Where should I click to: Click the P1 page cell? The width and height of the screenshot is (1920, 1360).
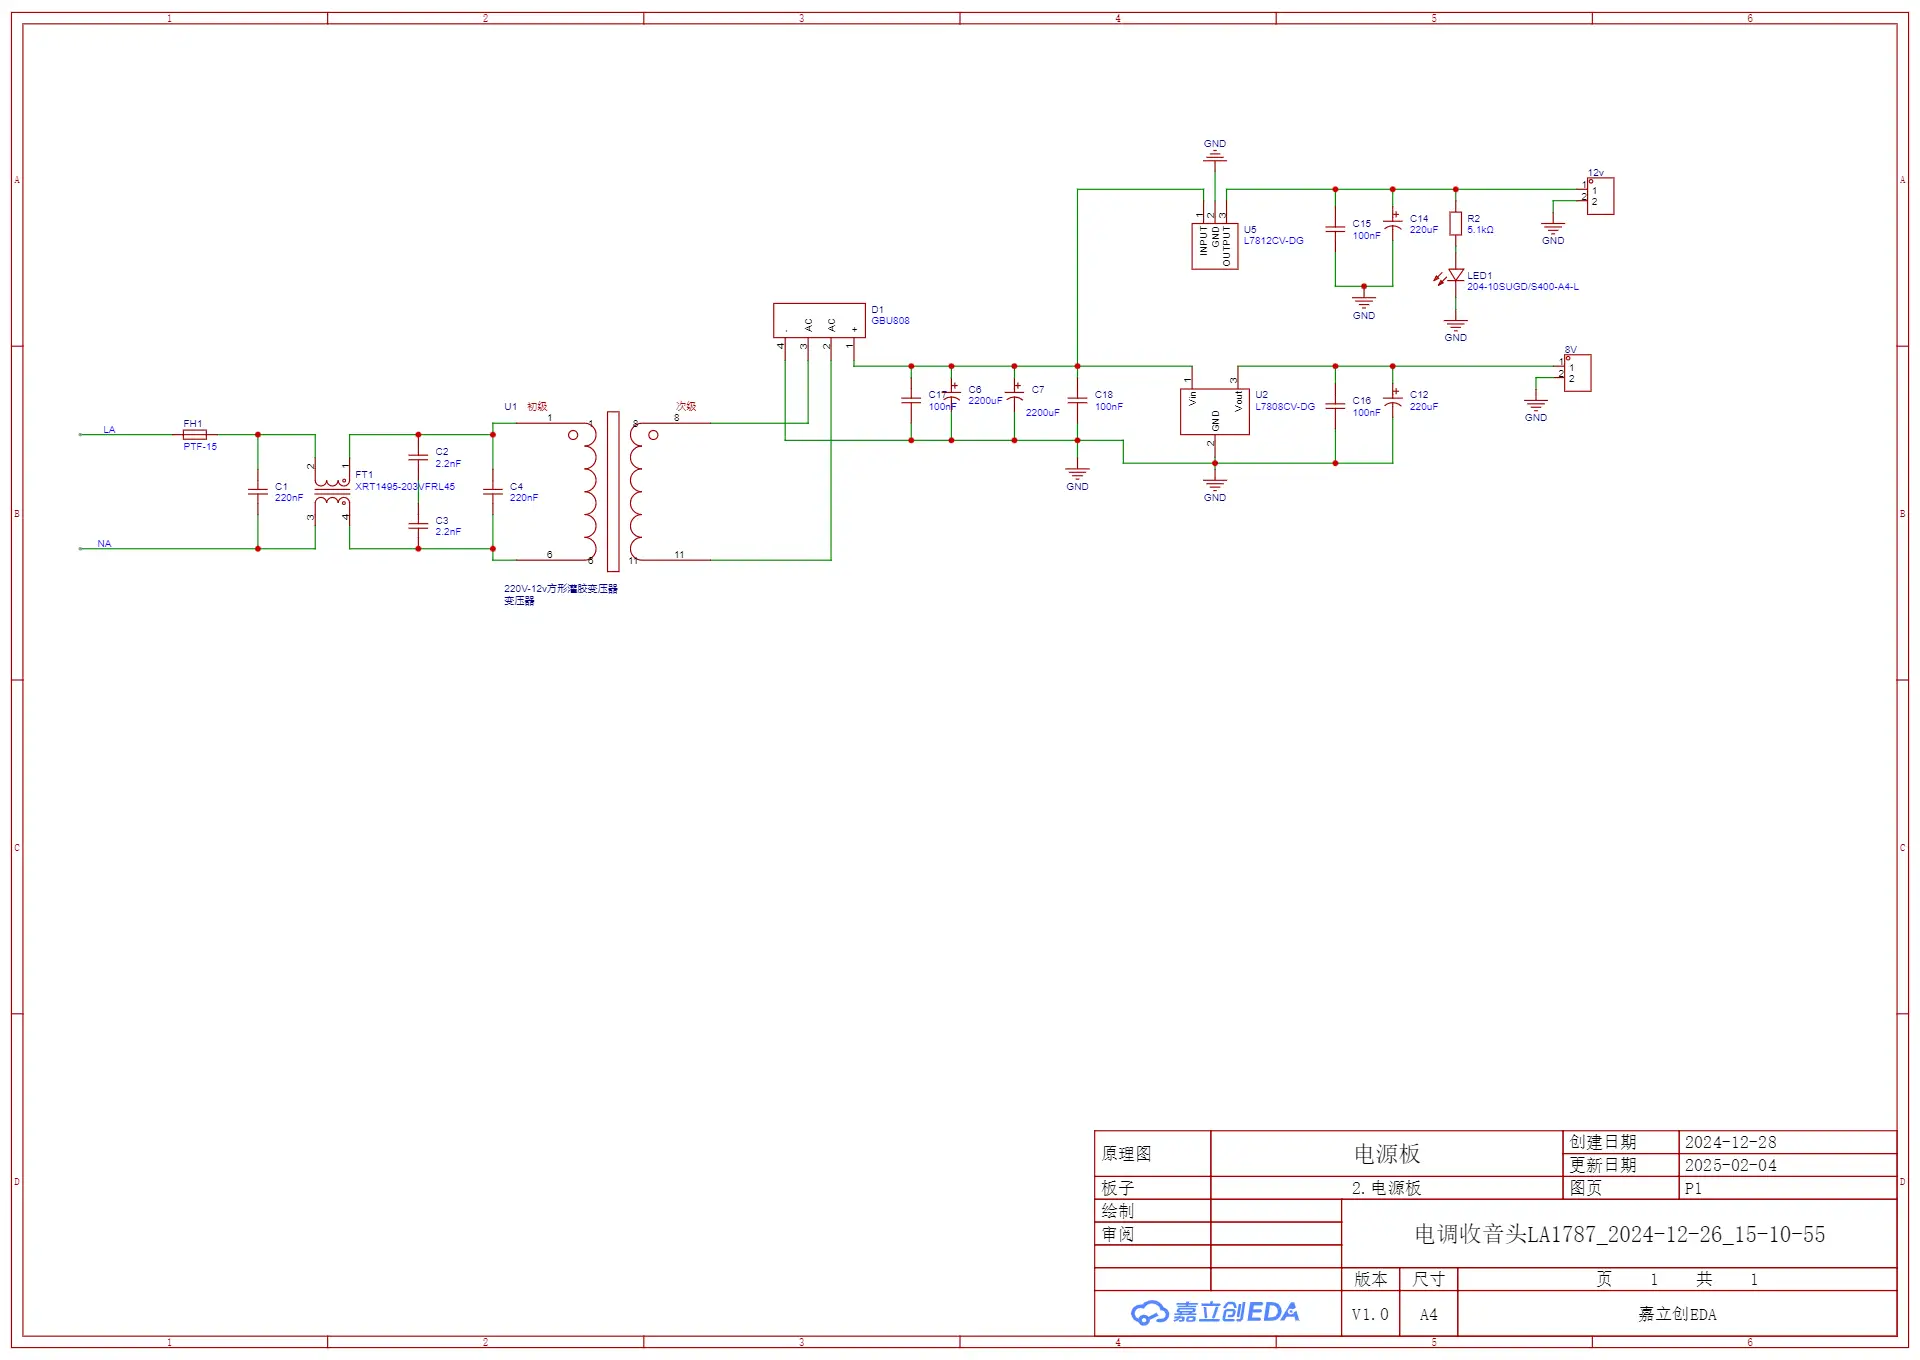[1788, 1188]
